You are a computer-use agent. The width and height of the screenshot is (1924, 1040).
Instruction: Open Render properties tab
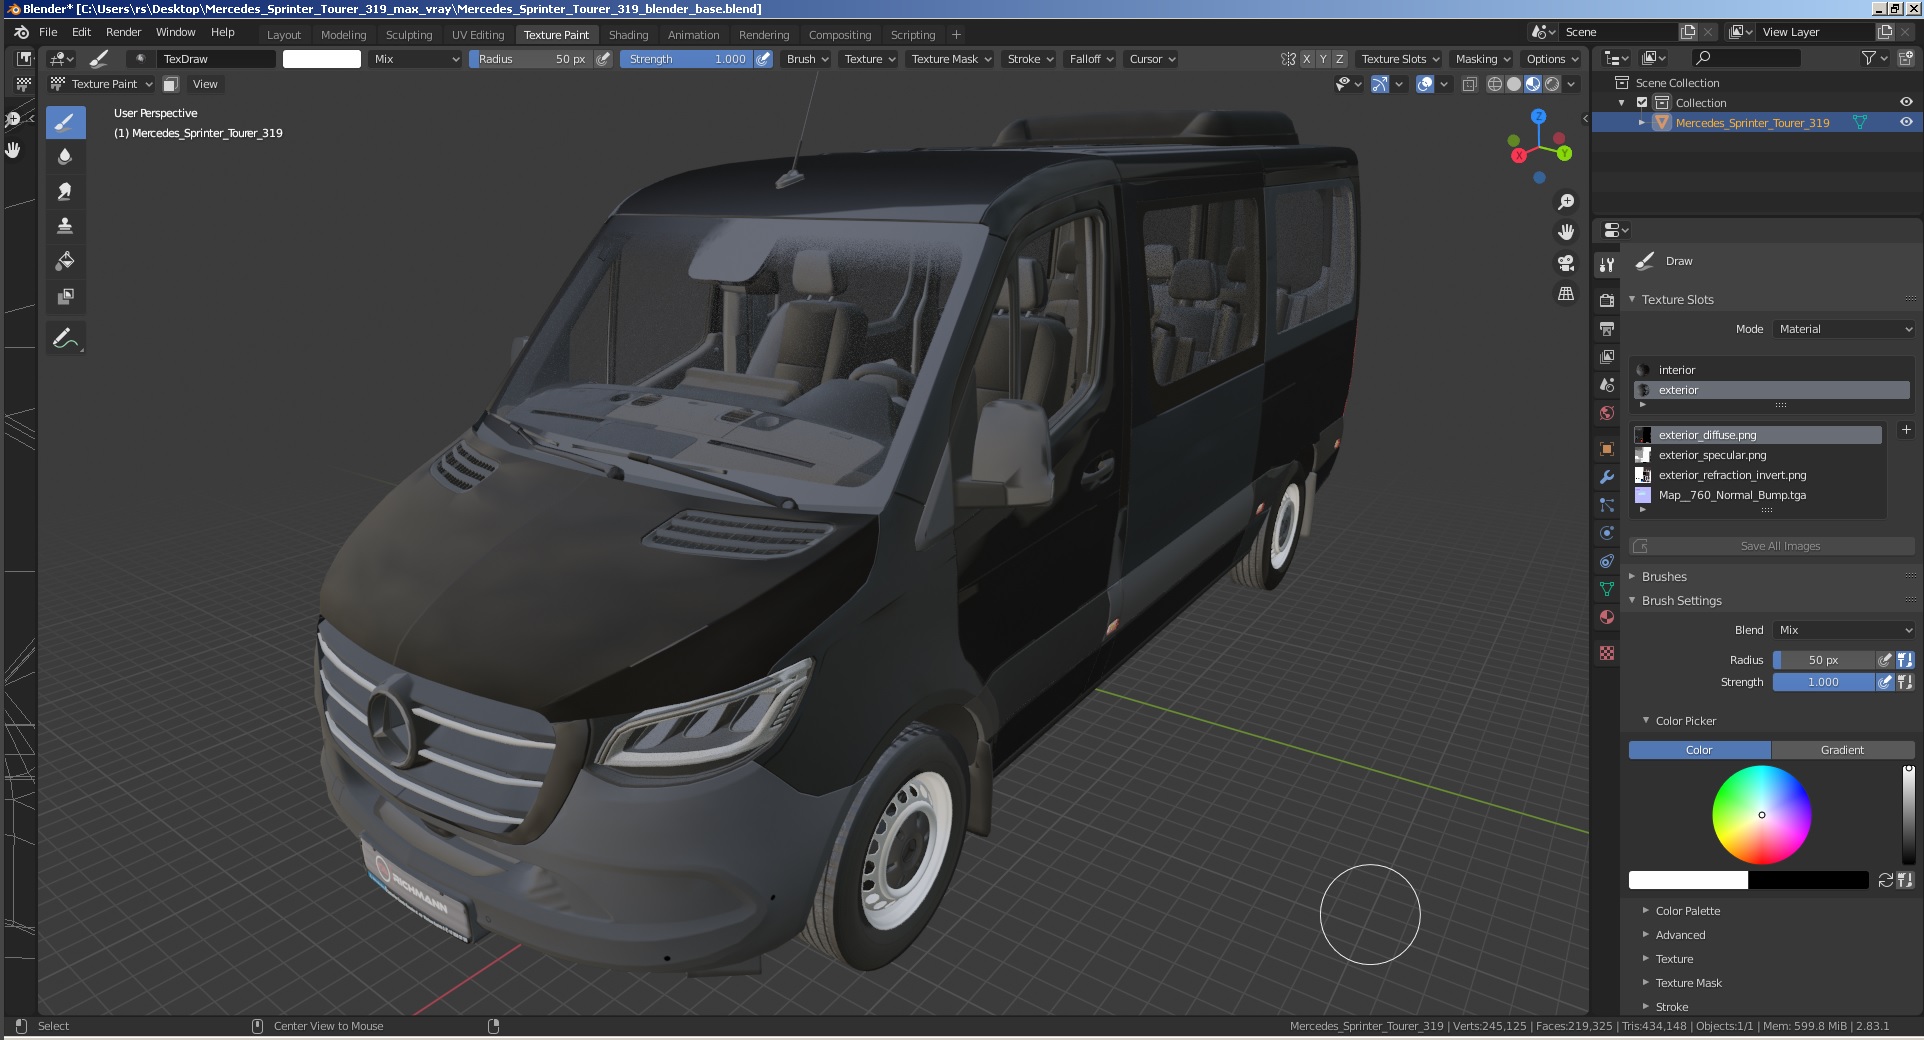click(1607, 300)
